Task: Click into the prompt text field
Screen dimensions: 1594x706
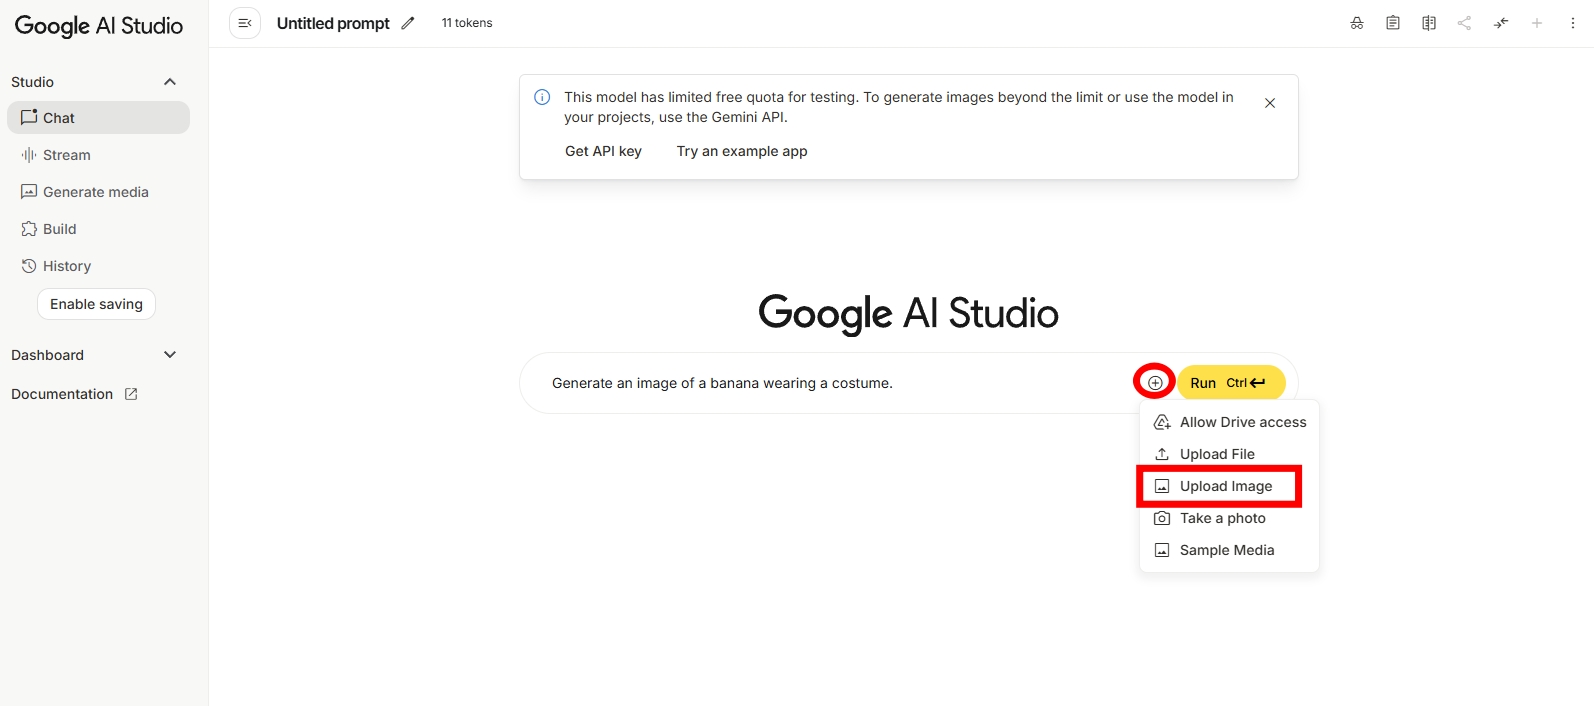Action: point(838,383)
